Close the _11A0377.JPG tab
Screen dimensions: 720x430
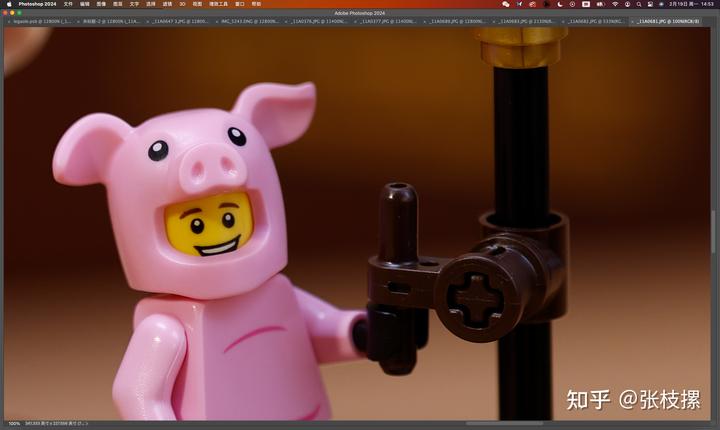point(355,22)
